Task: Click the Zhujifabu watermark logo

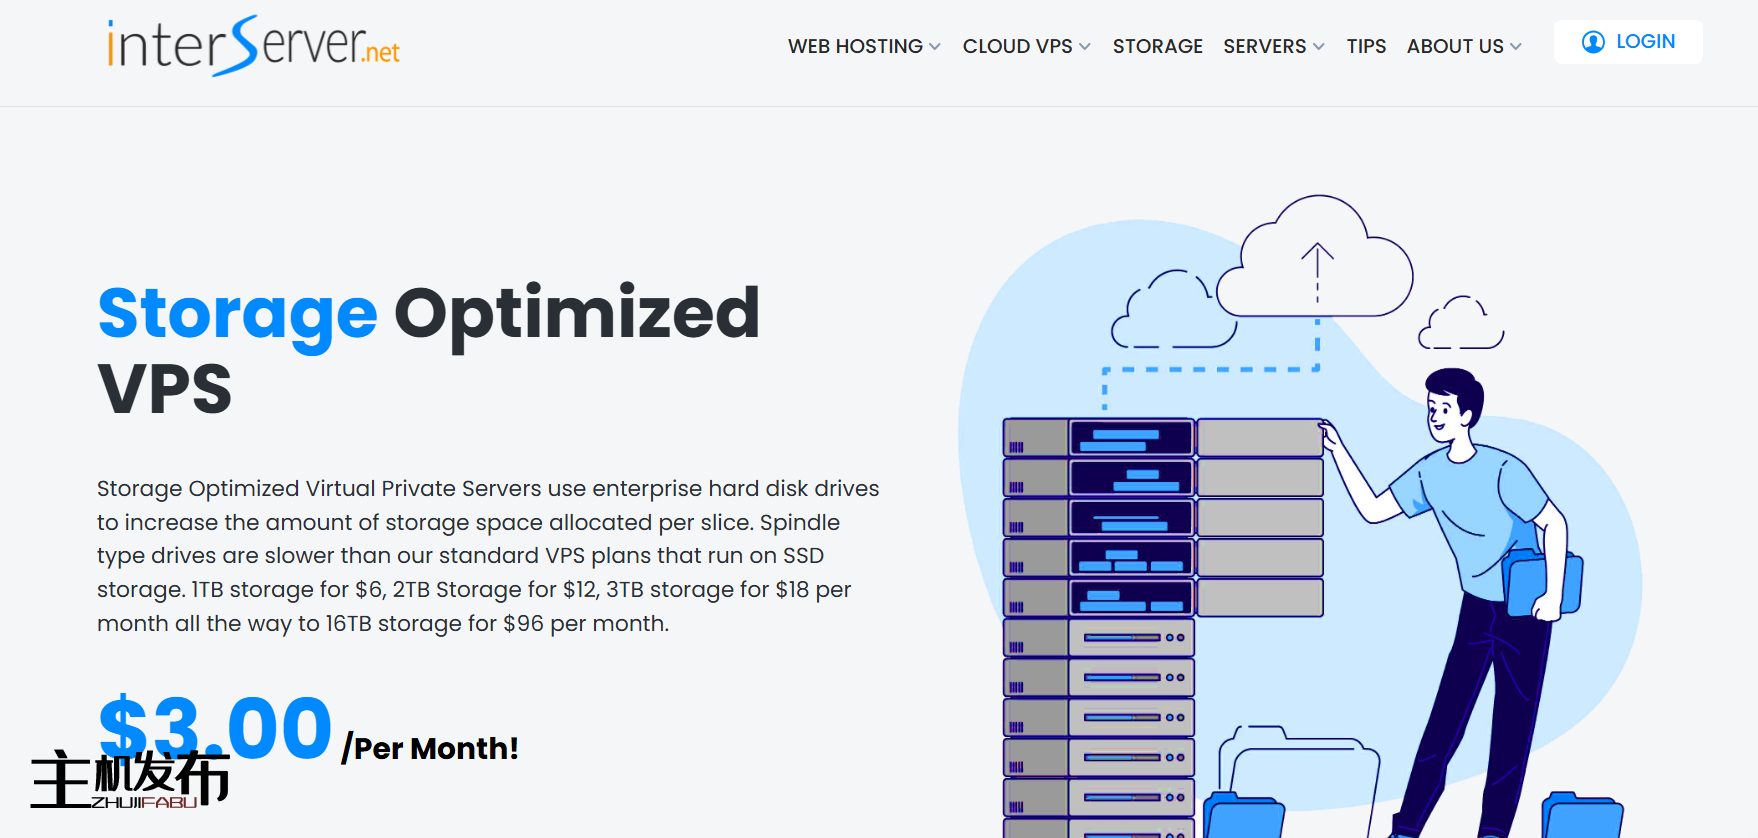Action: point(130,779)
